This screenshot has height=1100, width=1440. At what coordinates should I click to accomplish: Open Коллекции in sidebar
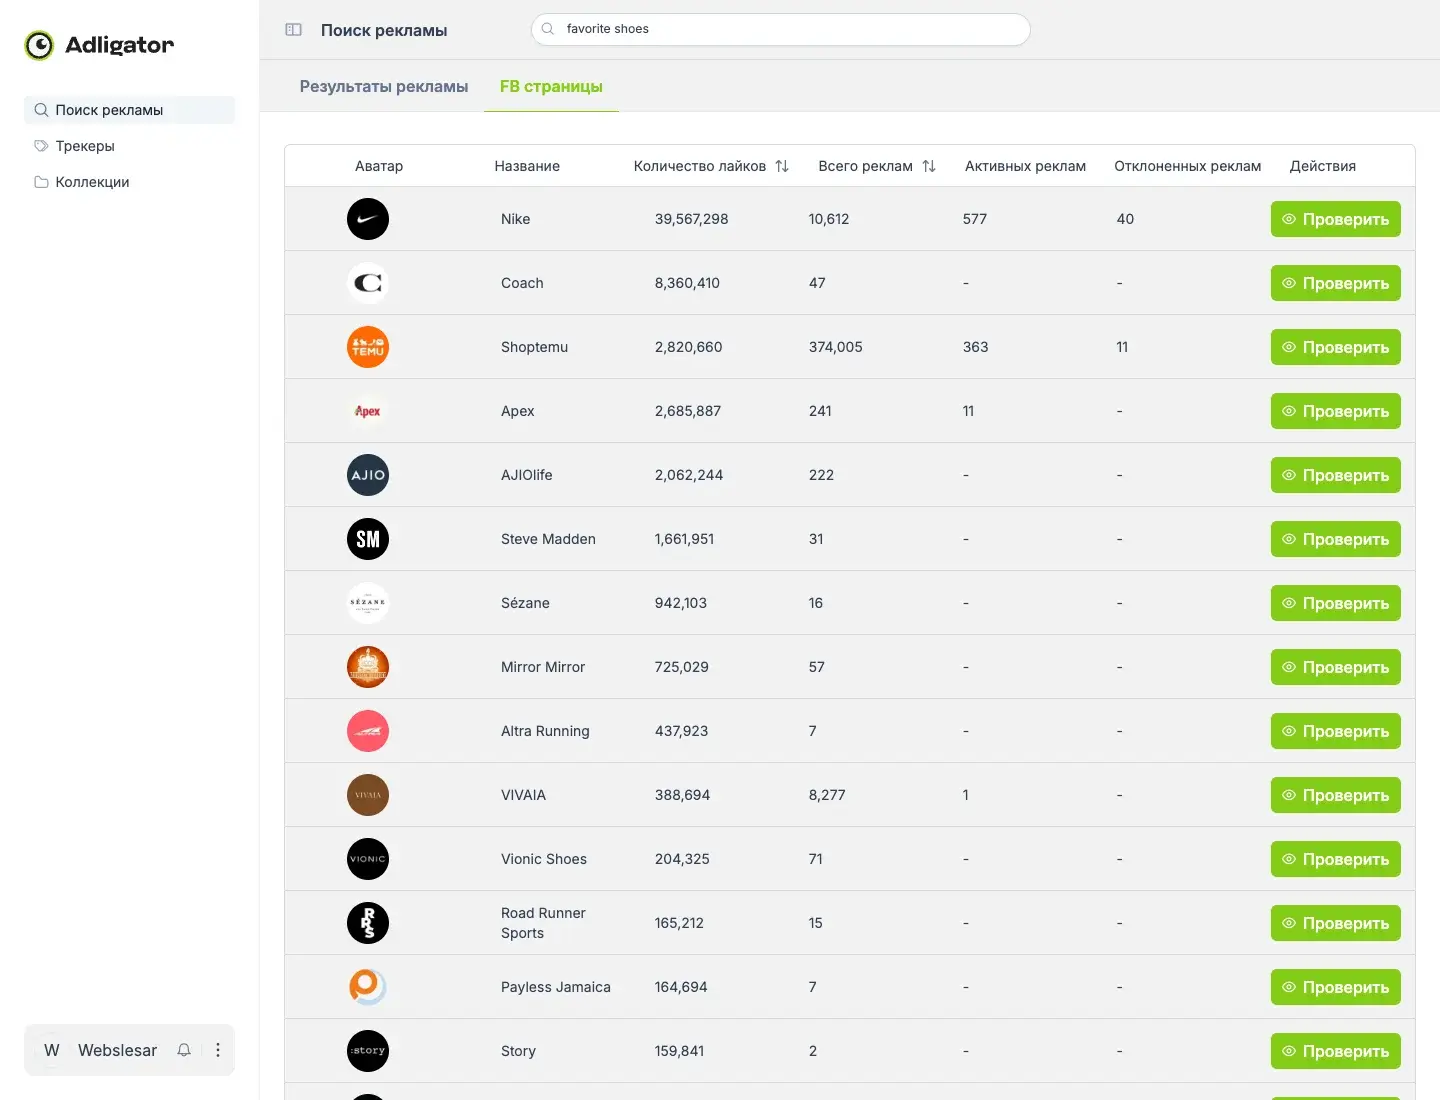coord(129,182)
